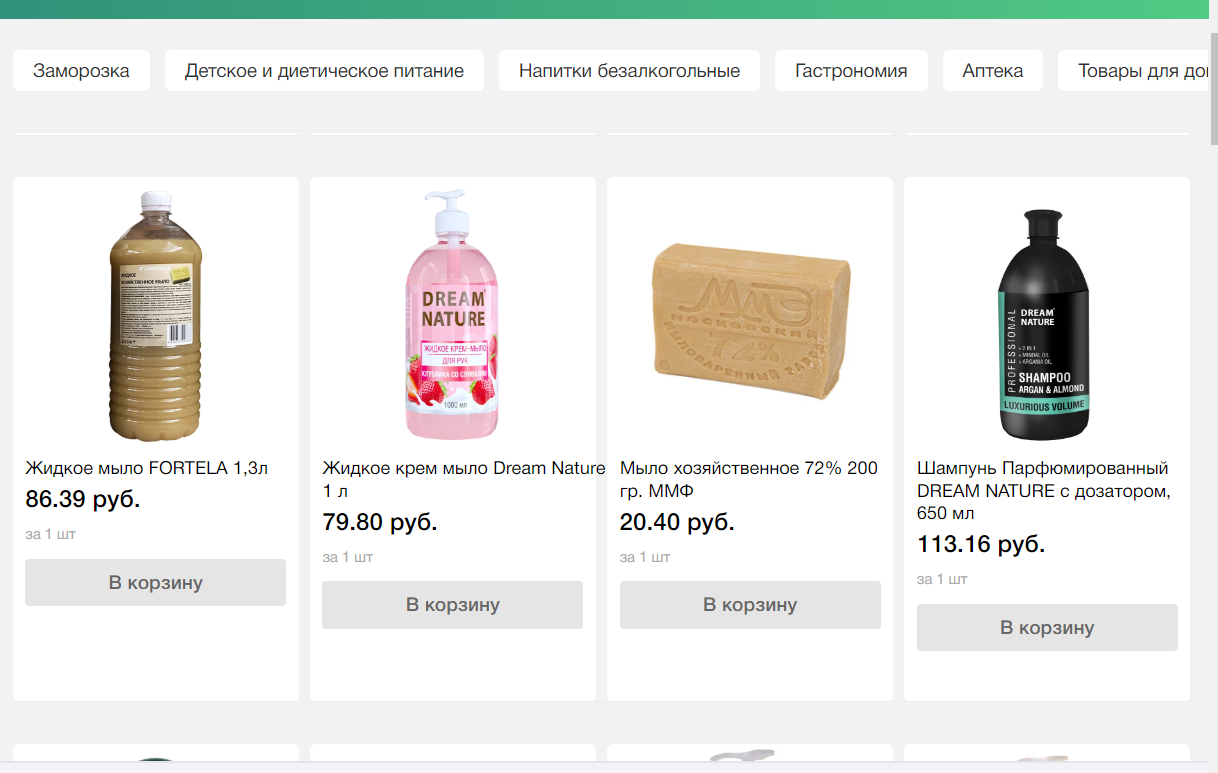
Task: Select Детское и диетическое питание category
Action: 324,71
